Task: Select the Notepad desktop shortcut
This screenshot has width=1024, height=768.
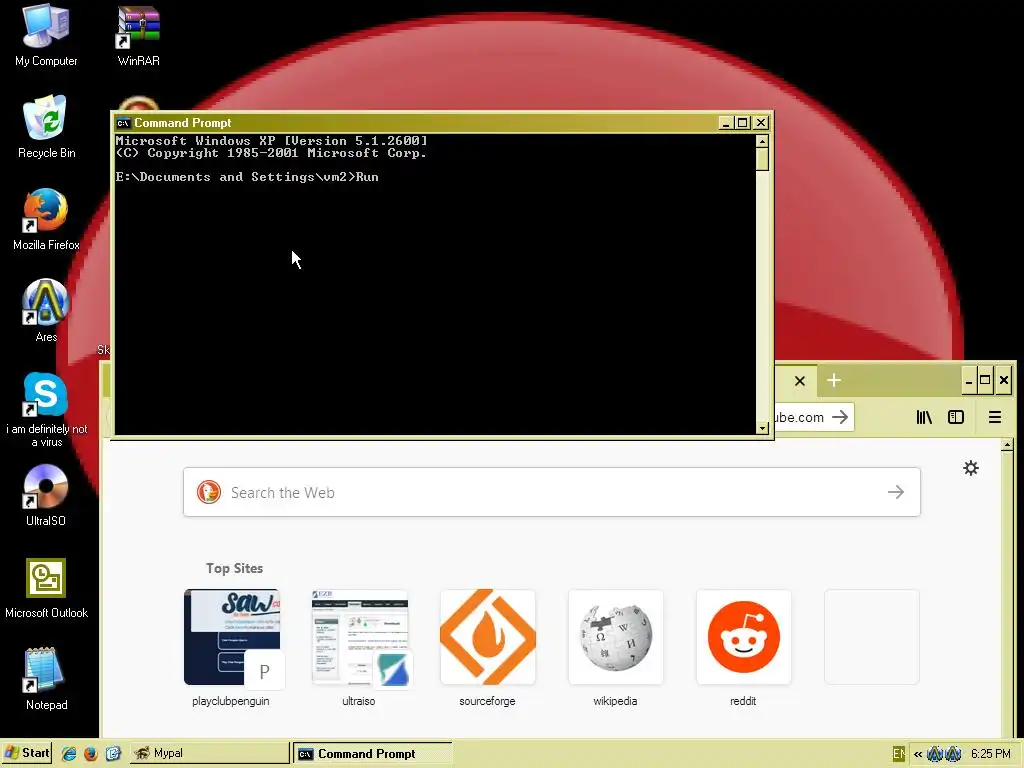Action: 46,679
